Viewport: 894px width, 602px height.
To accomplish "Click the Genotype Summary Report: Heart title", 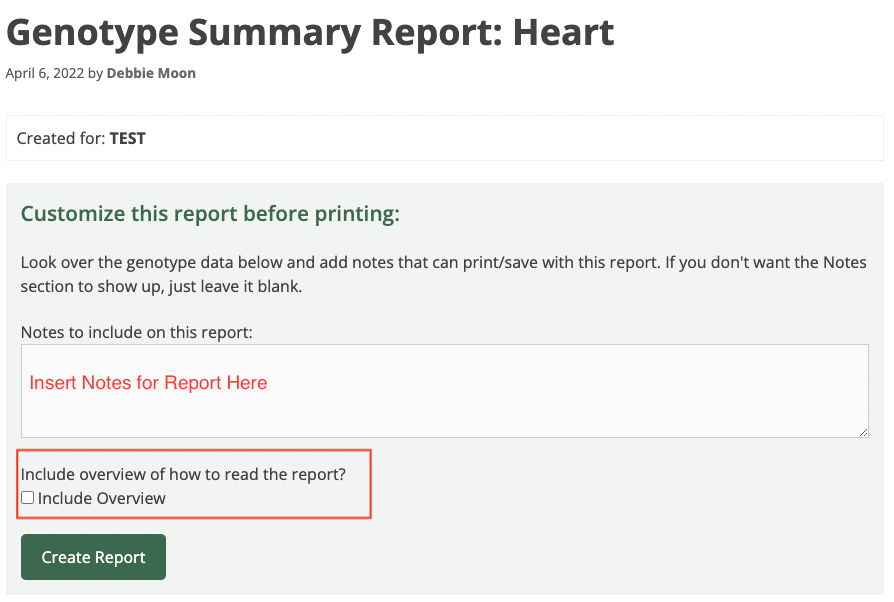I will coord(310,32).
